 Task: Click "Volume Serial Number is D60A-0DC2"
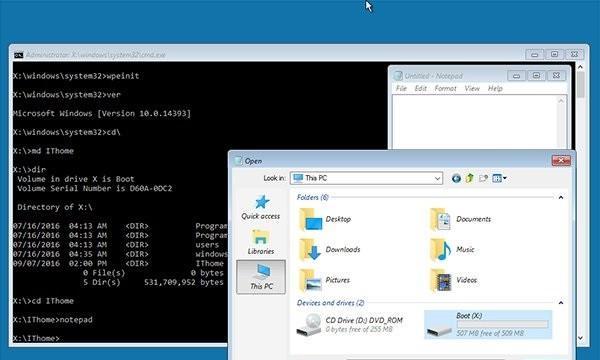95,188
